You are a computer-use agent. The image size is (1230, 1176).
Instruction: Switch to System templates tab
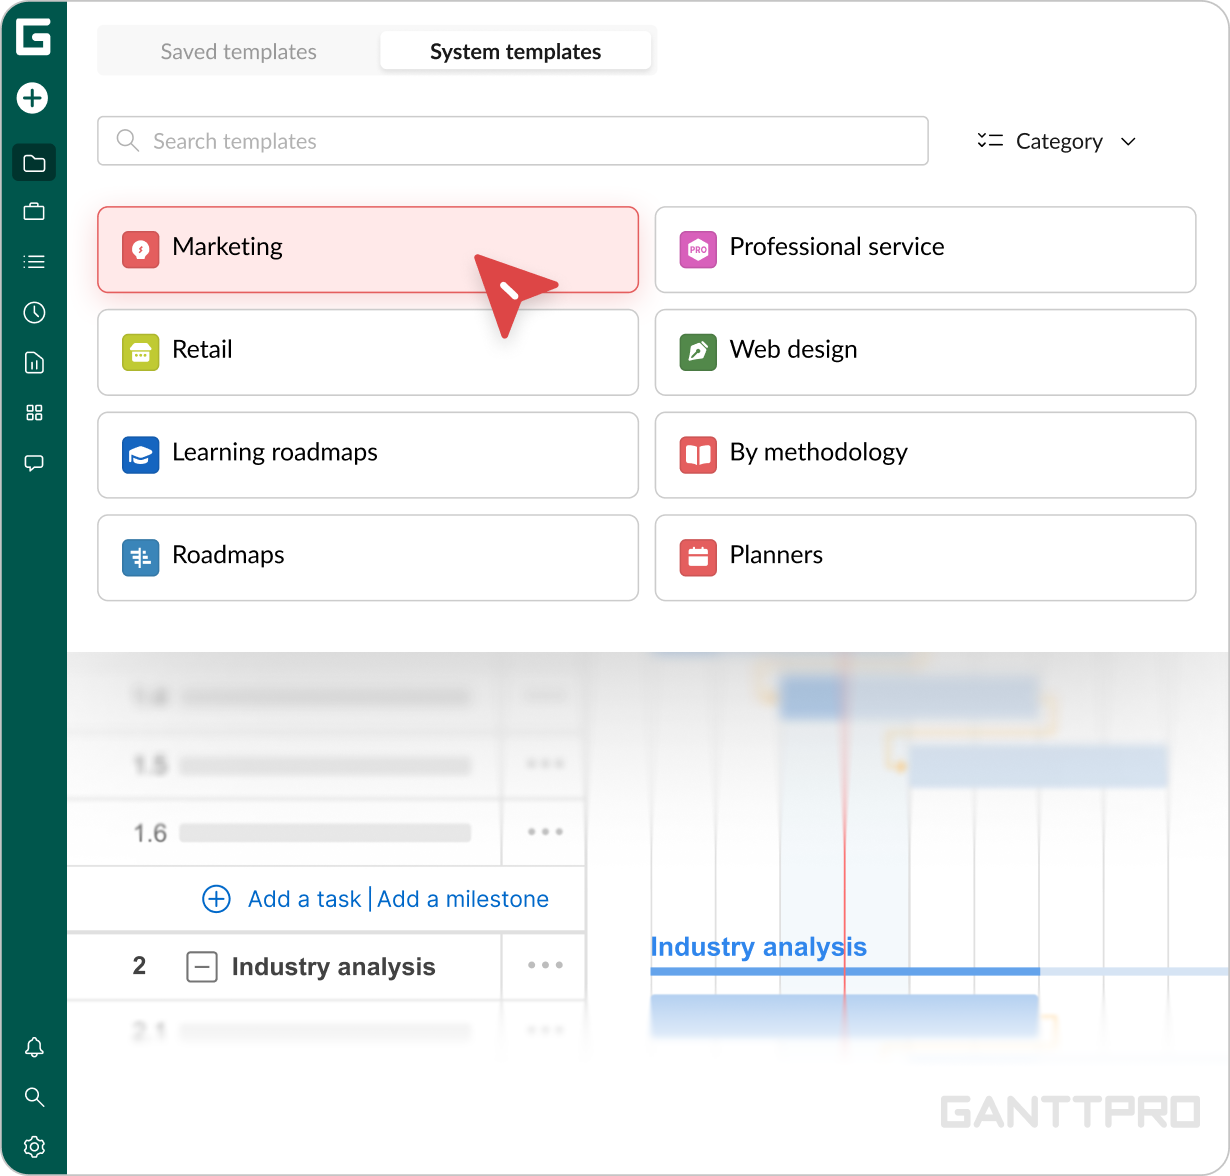pos(515,52)
